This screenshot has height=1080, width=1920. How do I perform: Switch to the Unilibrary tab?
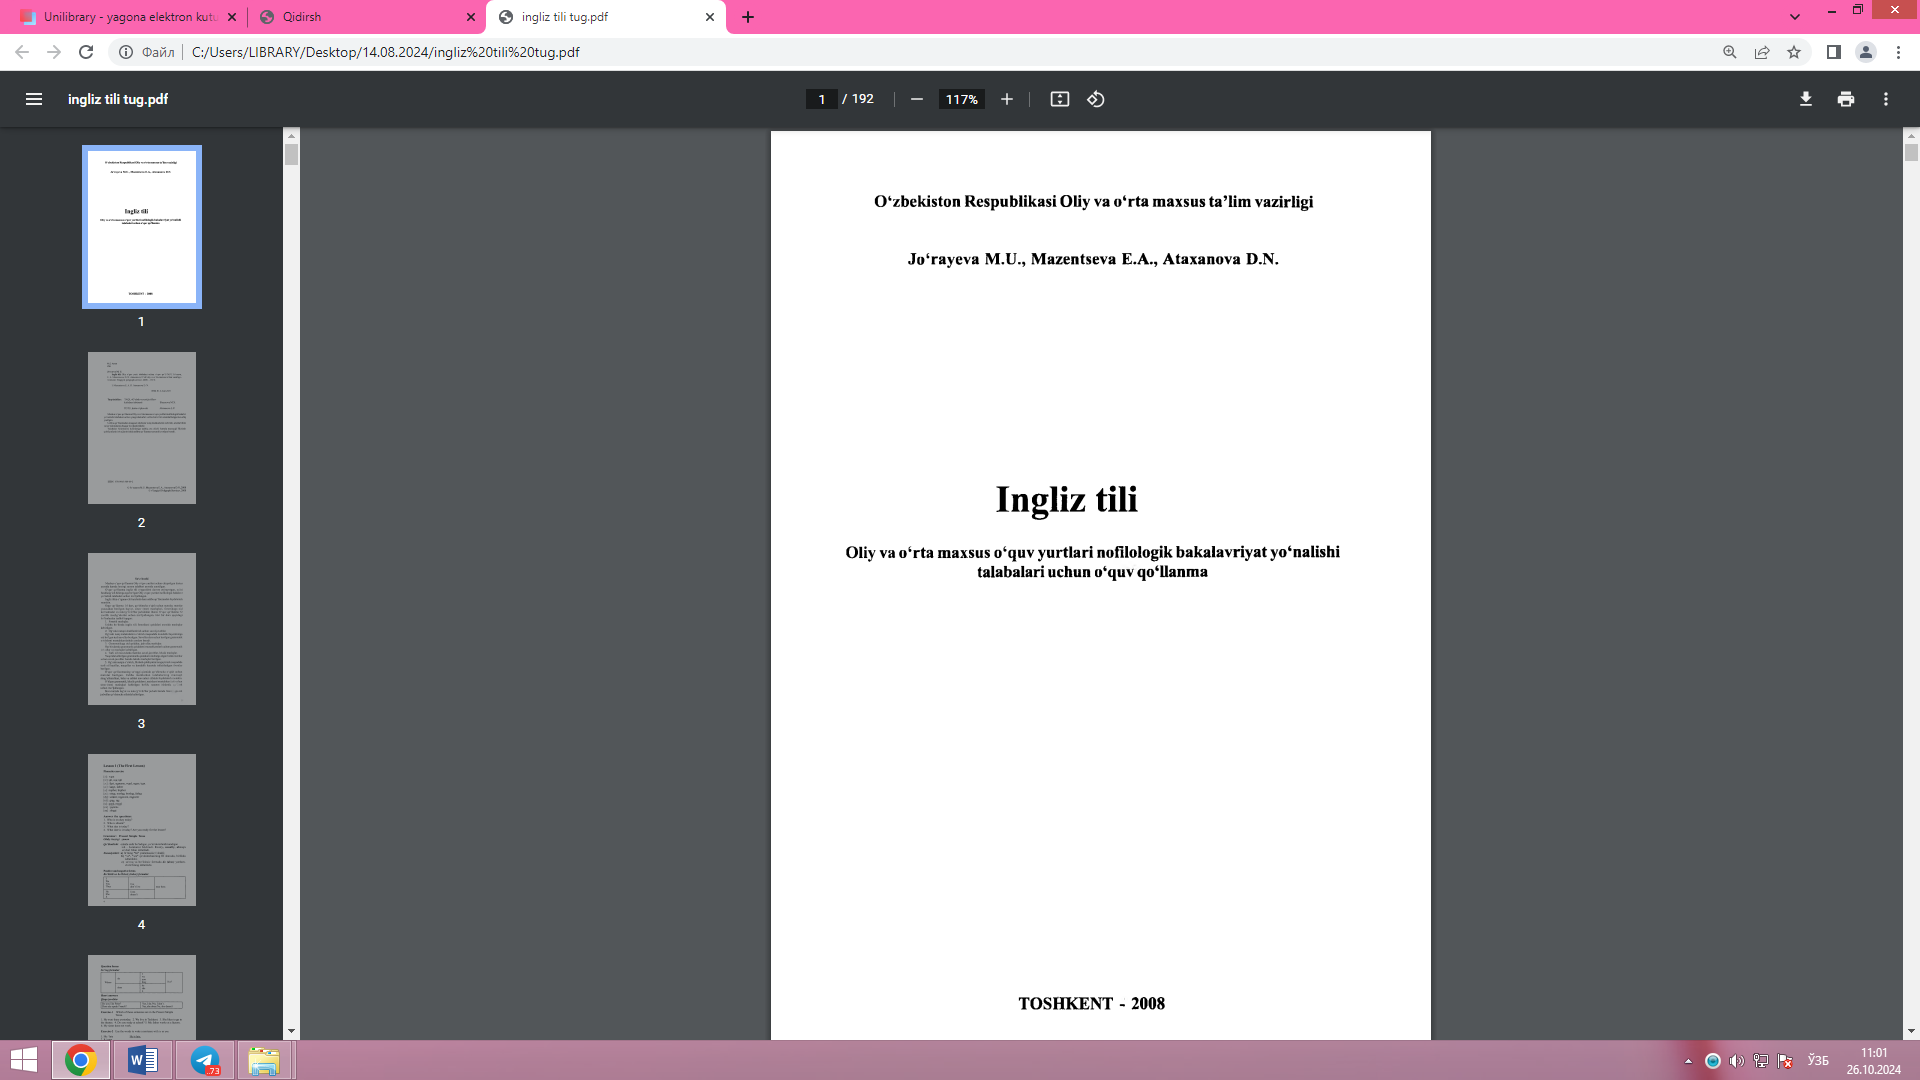point(128,17)
